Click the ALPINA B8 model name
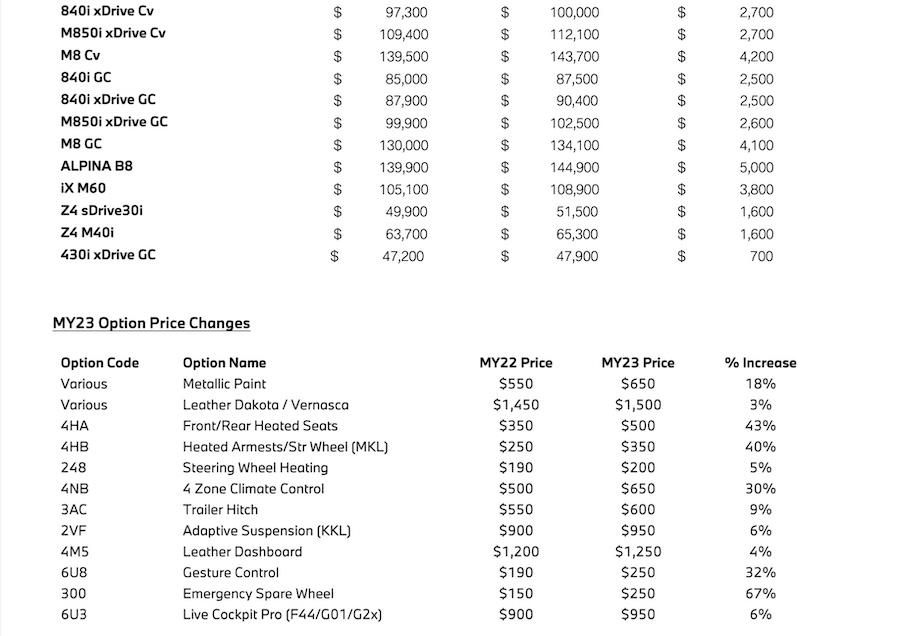This screenshot has height=636, width=900. point(97,167)
